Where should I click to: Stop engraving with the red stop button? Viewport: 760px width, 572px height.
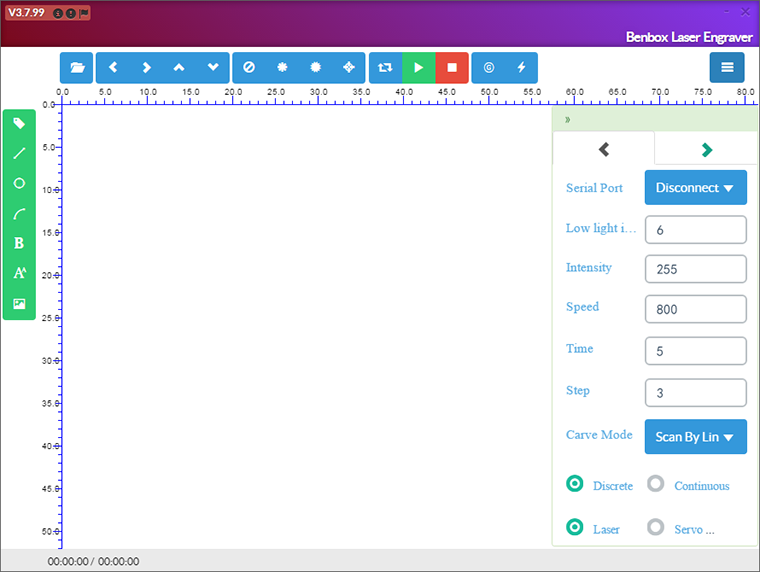point(452,67)
